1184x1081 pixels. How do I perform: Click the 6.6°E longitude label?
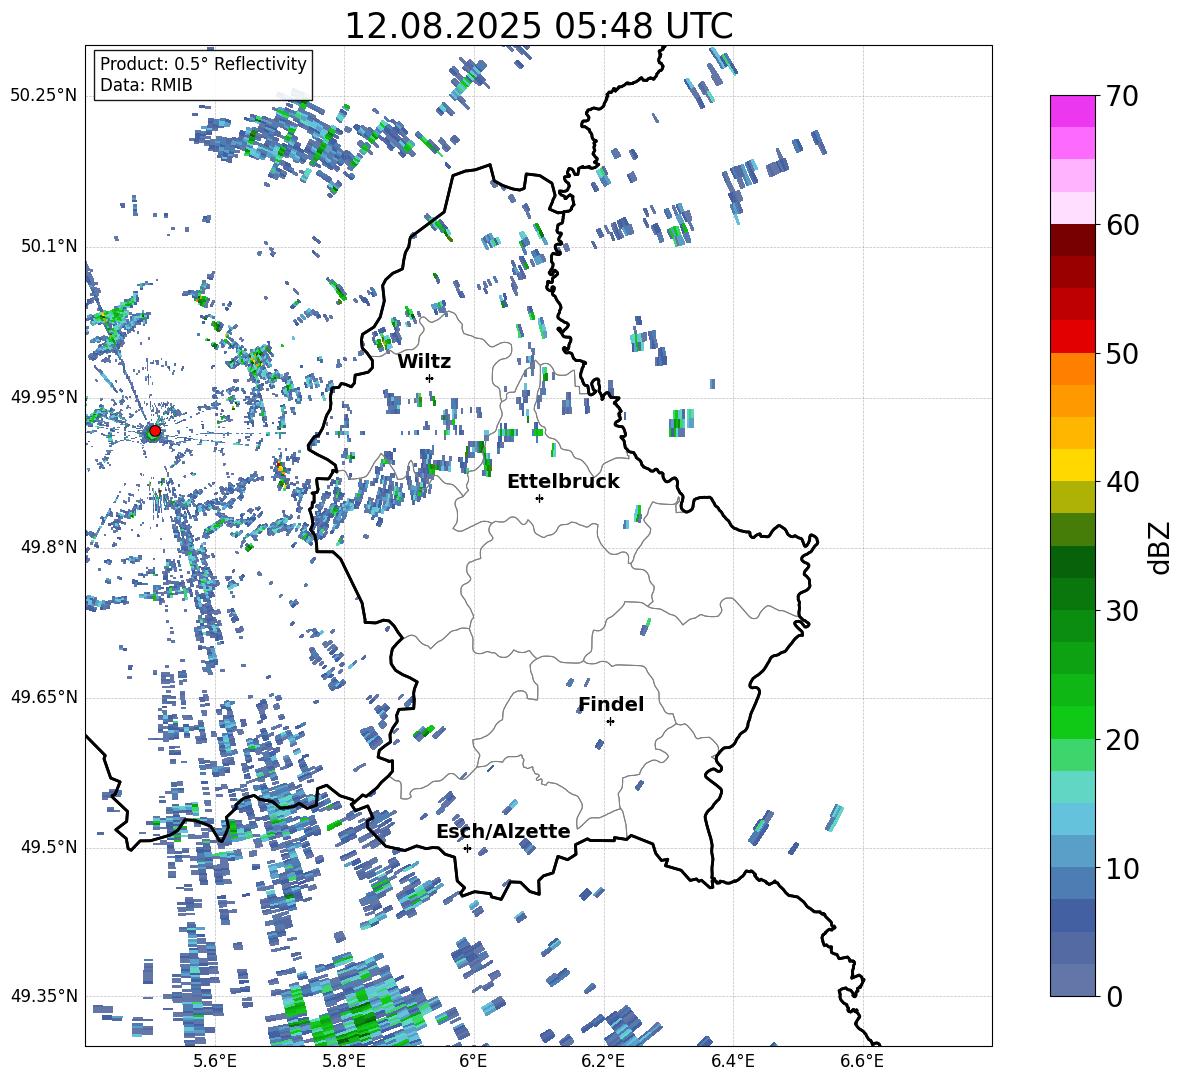(862, 1061)
